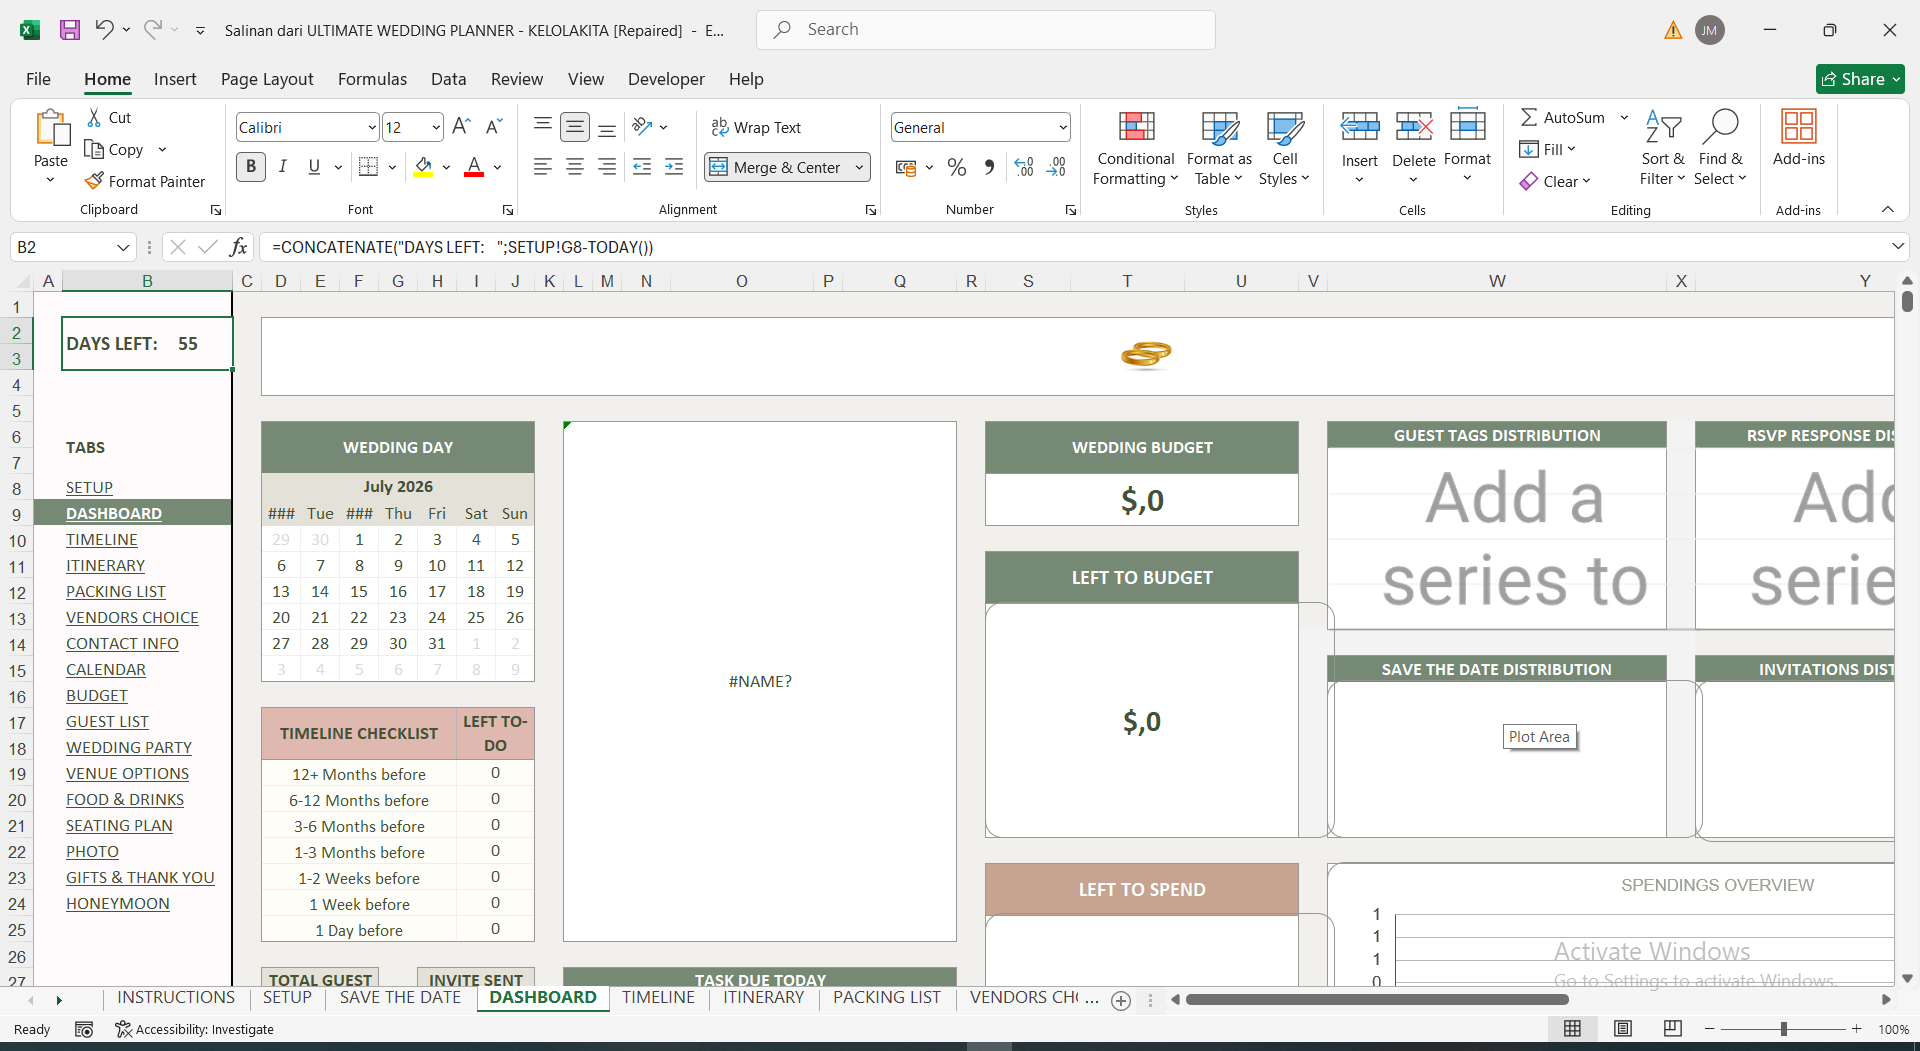Expand the Merge & Center options arrow

859,167
